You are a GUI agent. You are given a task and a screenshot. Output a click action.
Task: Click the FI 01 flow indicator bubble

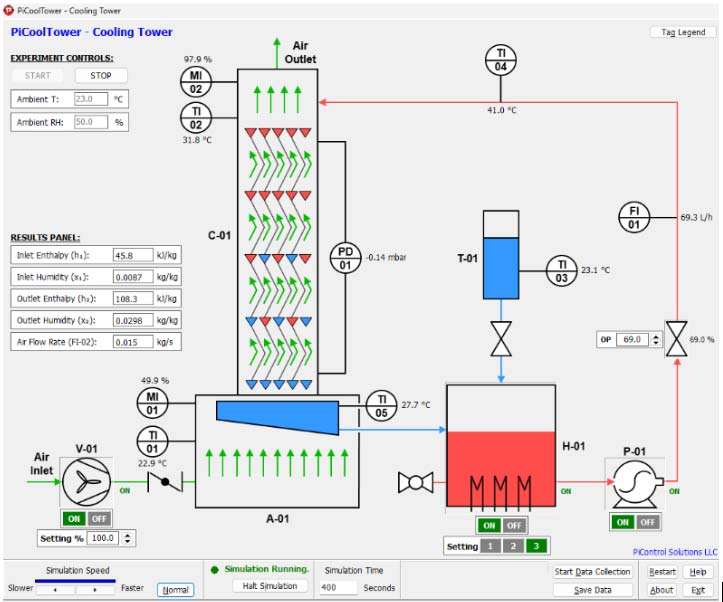point(634,218)
